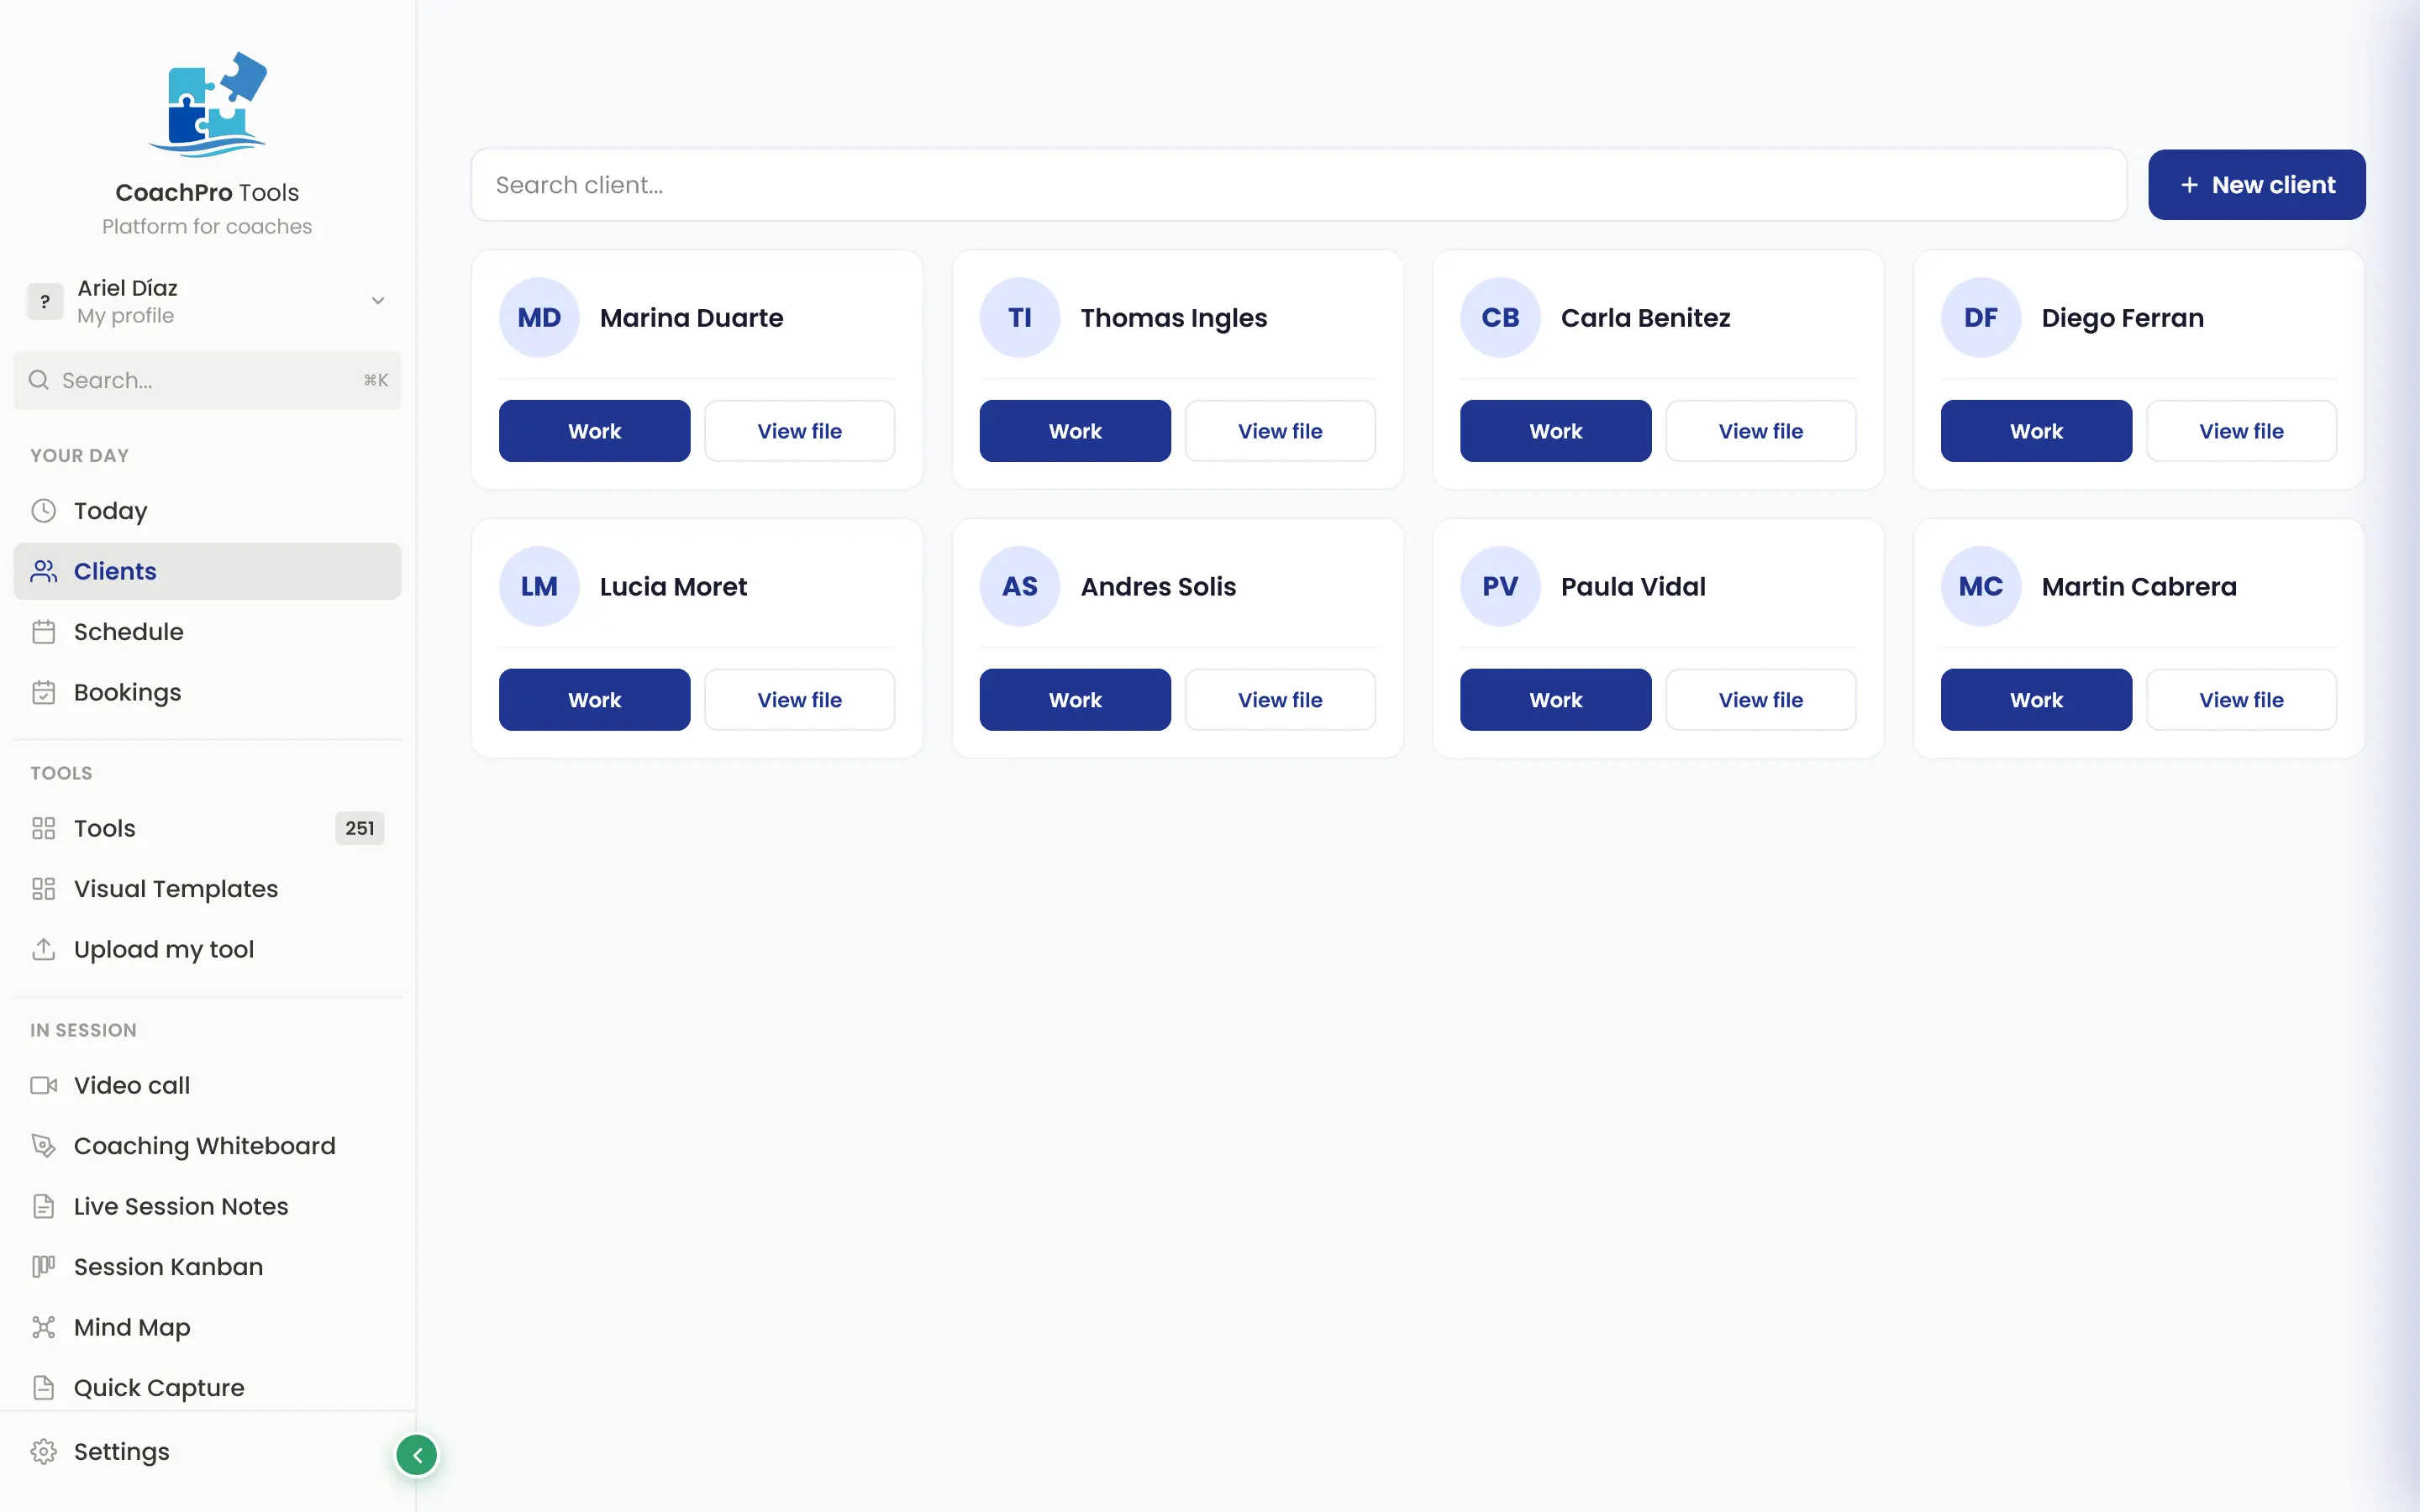2420x1512 pixels.
Task: Open the Coaching Whiteboard
Action: coord(207,1146)
